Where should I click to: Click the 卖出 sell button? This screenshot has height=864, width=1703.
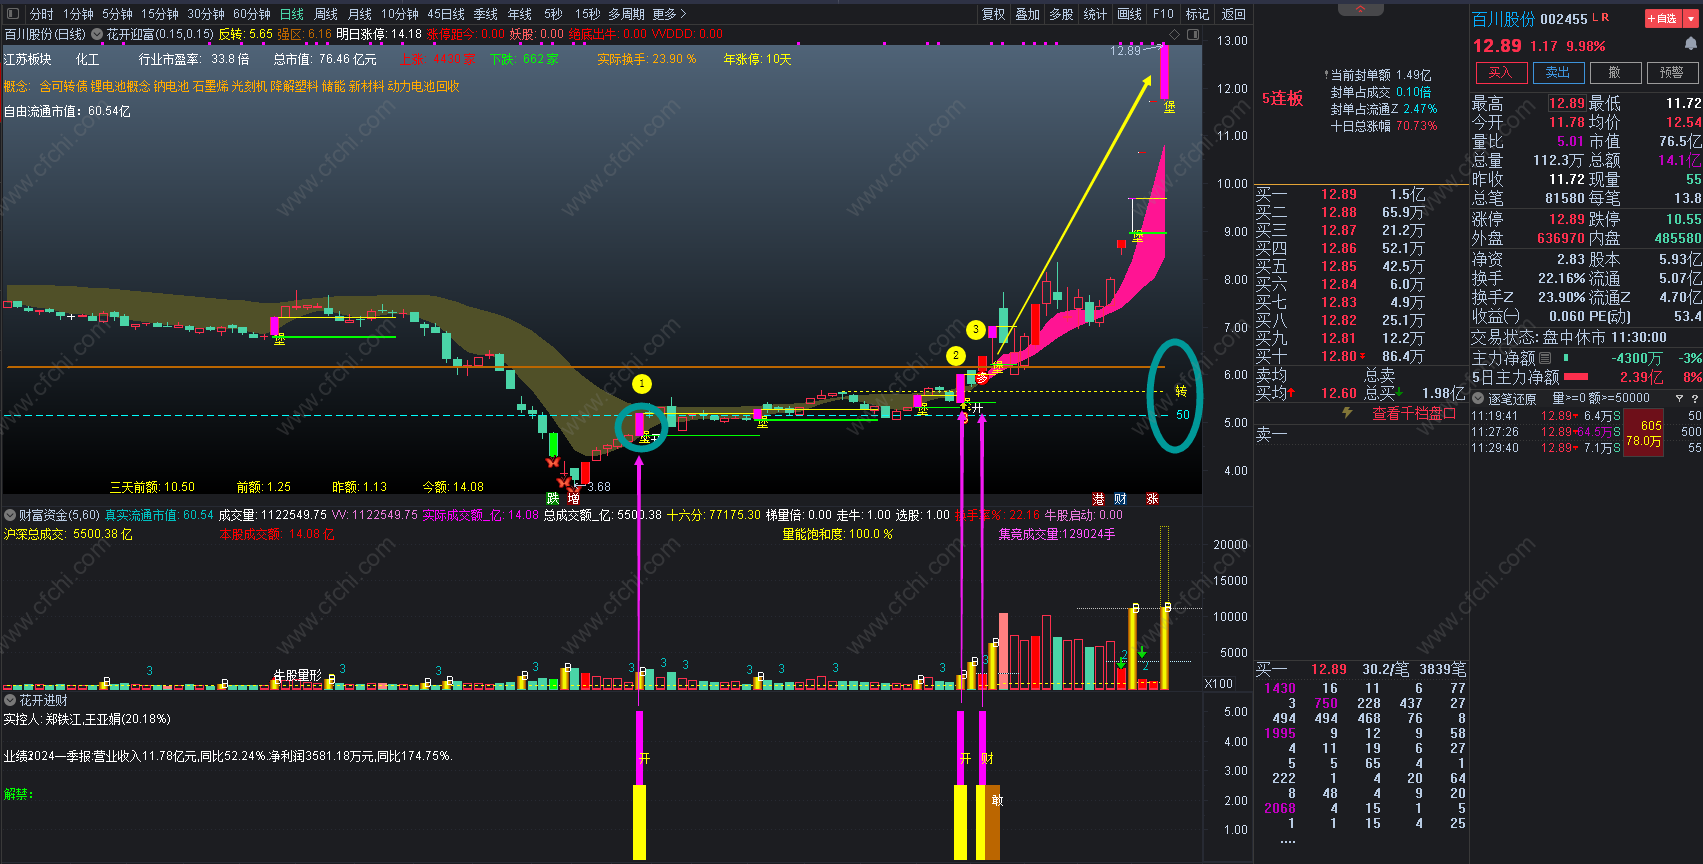(x=1558, y=73)
